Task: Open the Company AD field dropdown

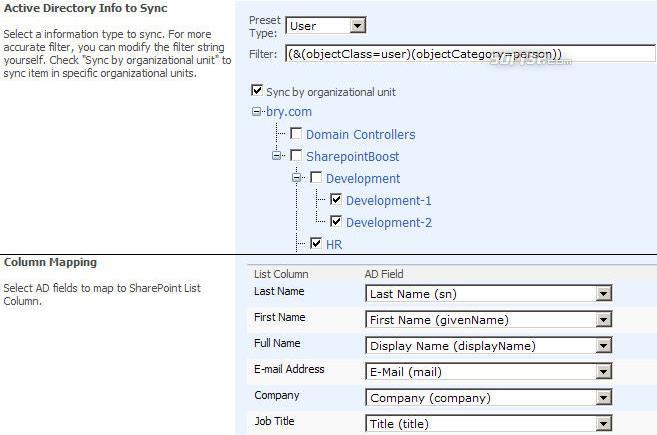Action: (x=489, y=398)
